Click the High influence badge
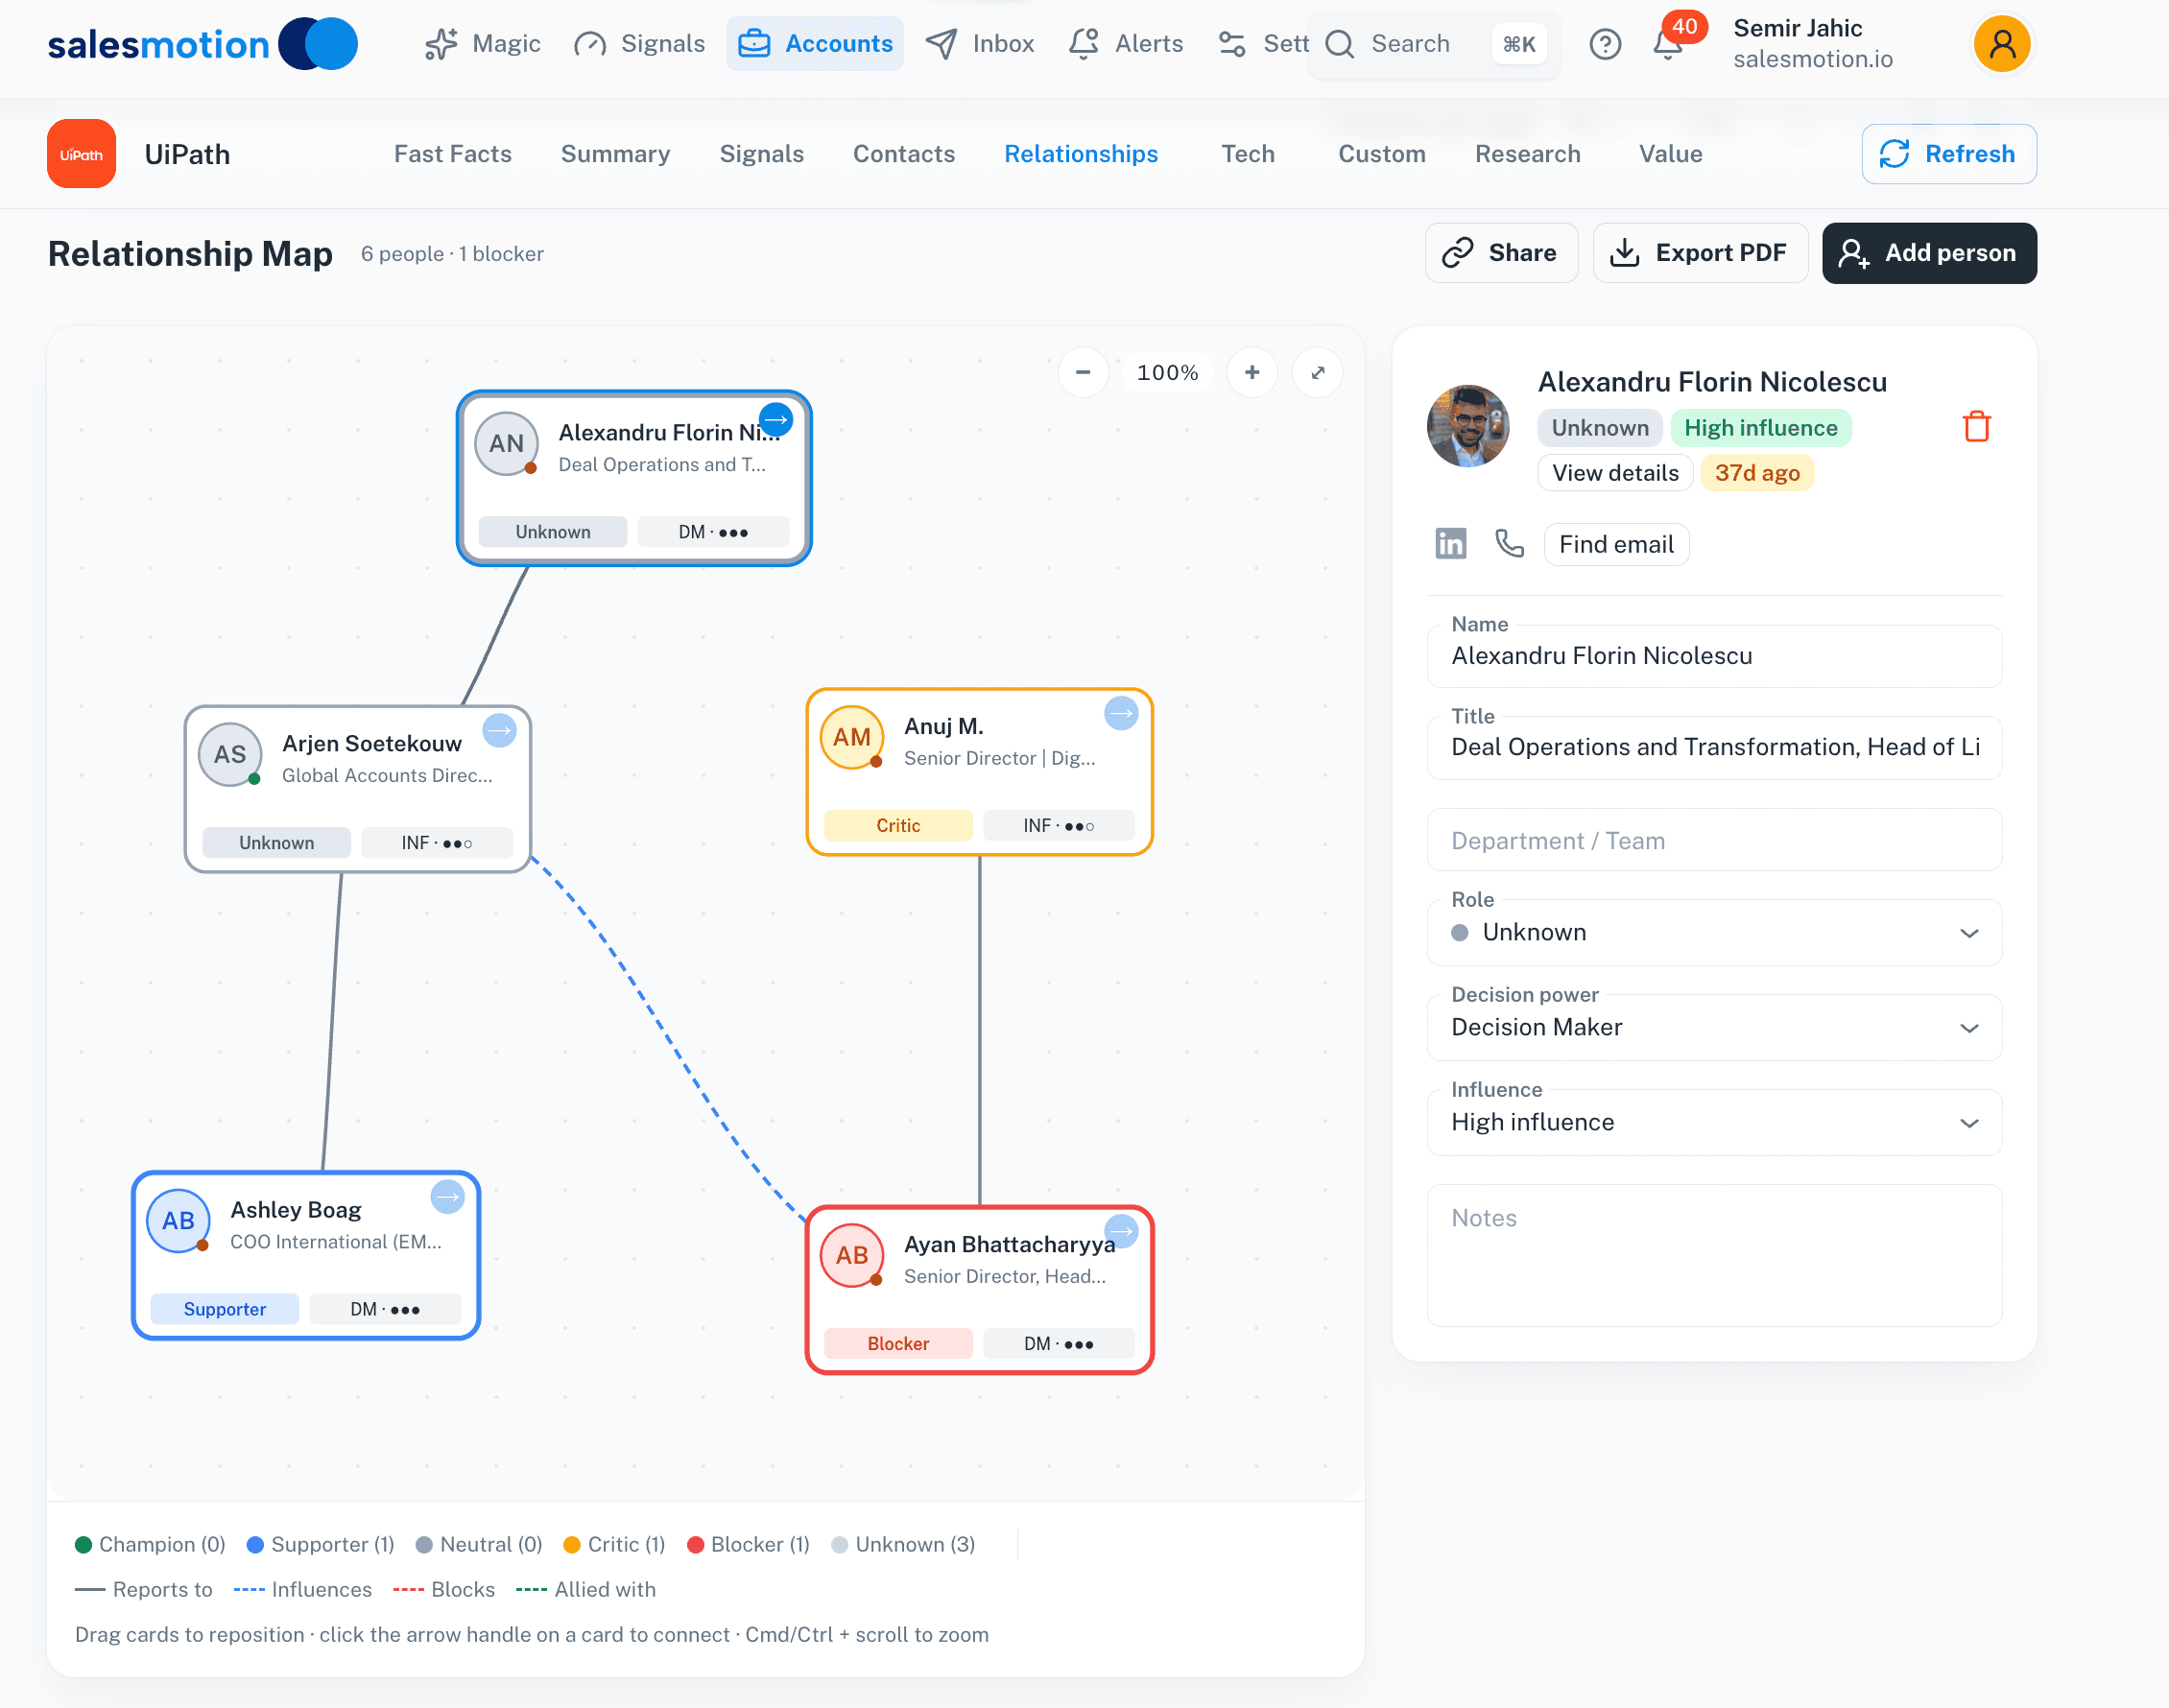 pyautogui.click(x=1760, y=428)
